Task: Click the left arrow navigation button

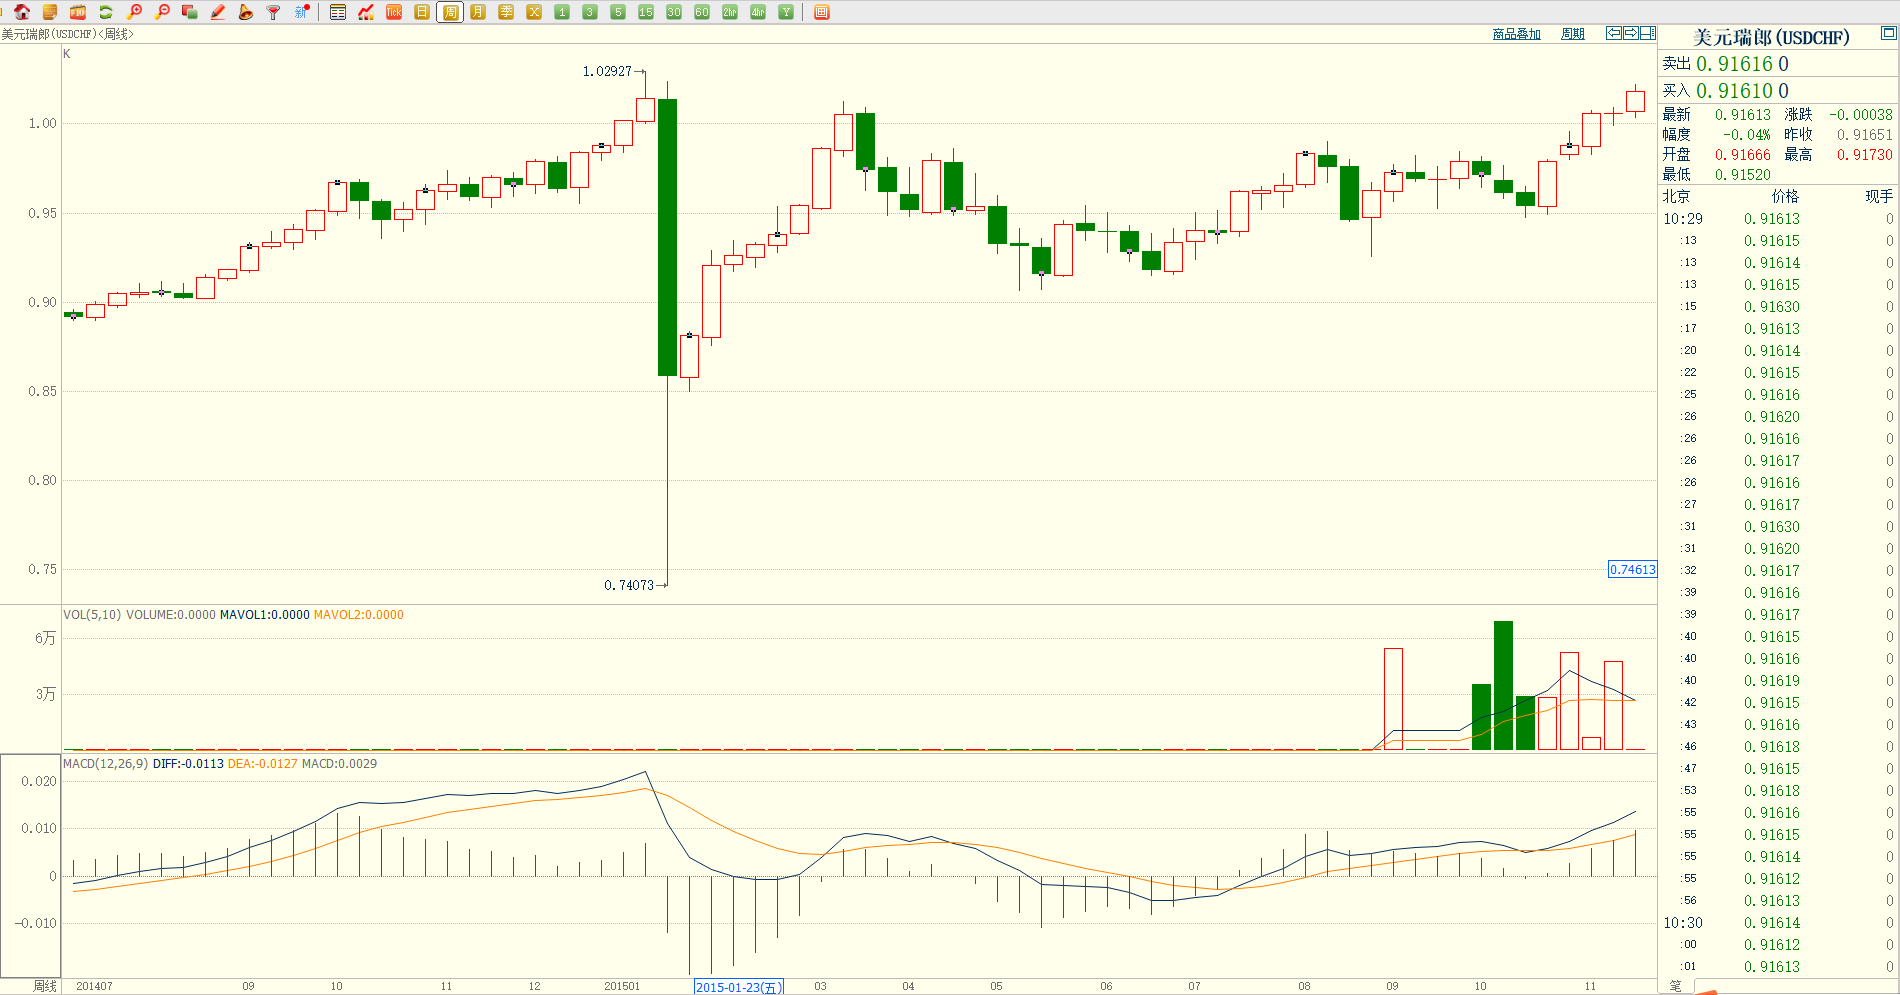Action: coord(1613,33)
